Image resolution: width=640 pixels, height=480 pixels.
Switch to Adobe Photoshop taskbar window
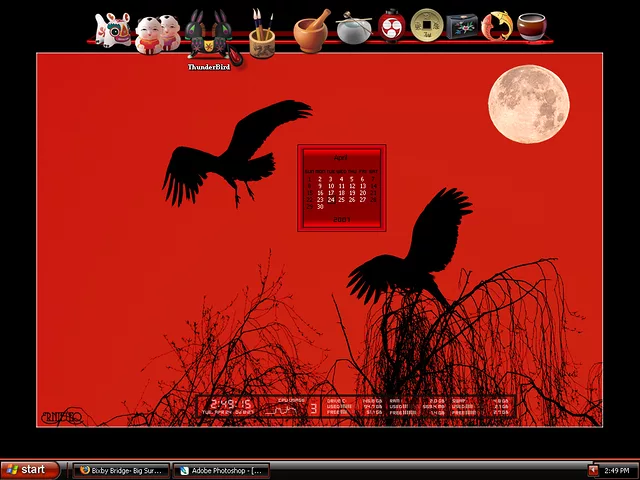click(220, 469)
